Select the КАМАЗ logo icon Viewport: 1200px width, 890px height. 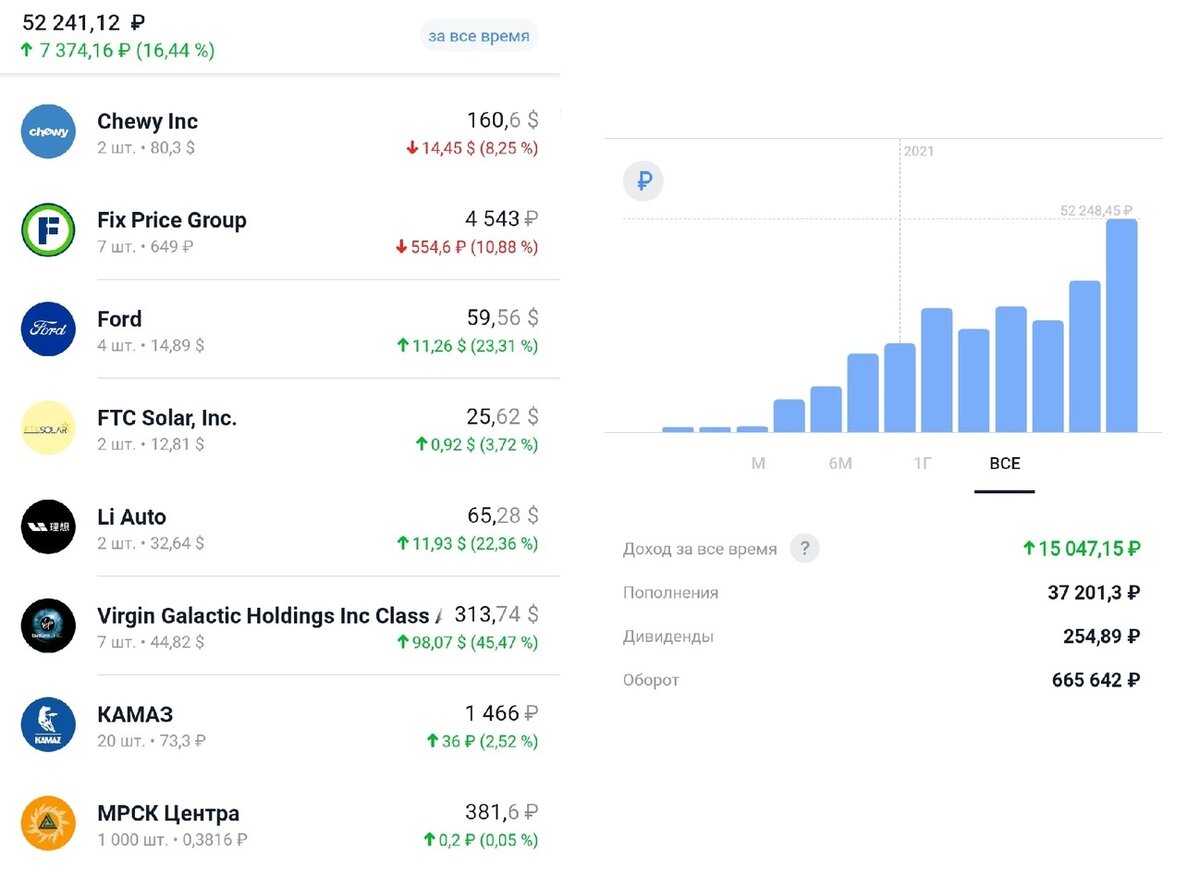(x=48, y=725)
